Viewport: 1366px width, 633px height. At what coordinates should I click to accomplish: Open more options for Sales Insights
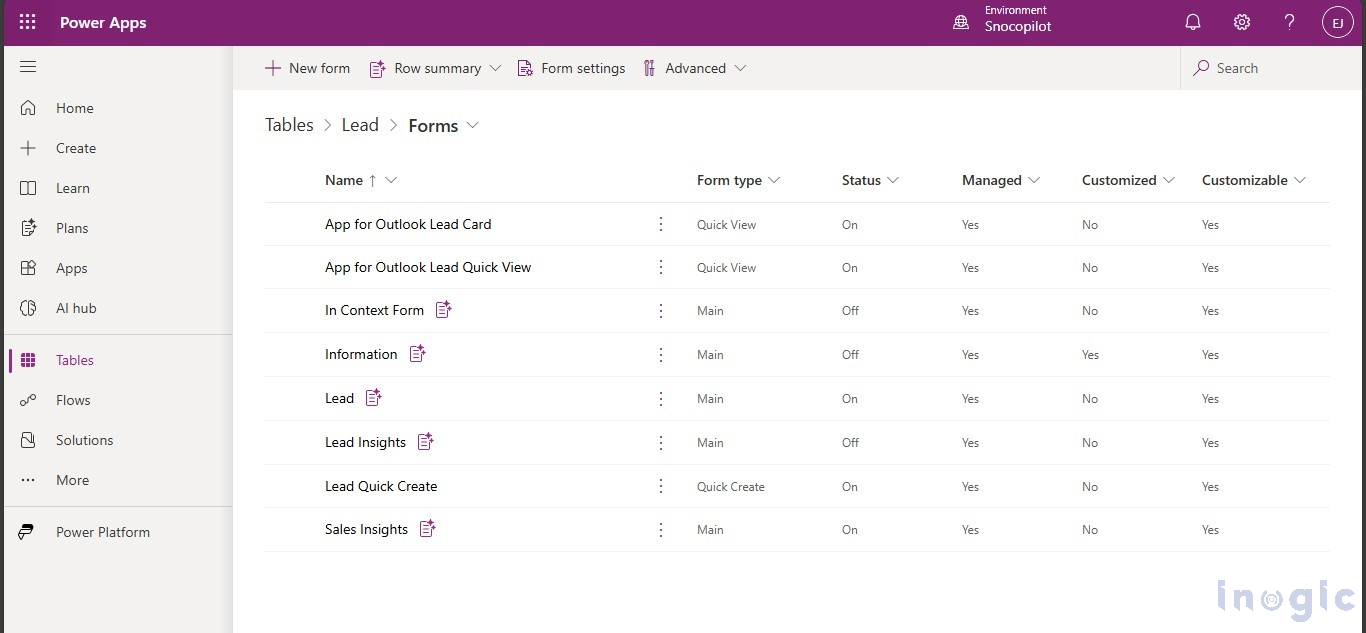[x=661, y=530]
